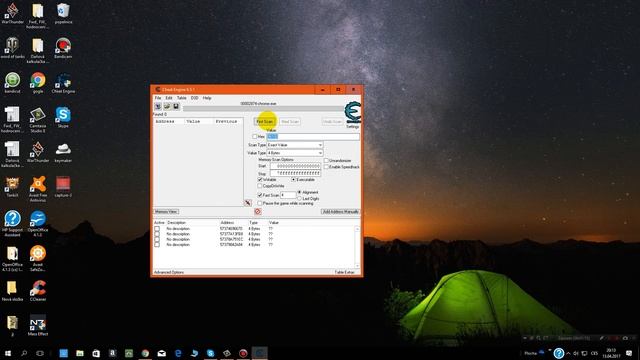Click the scan Value input field
Image resolution: width=640 pixels, height=360 pixels.
pos(313,136)
